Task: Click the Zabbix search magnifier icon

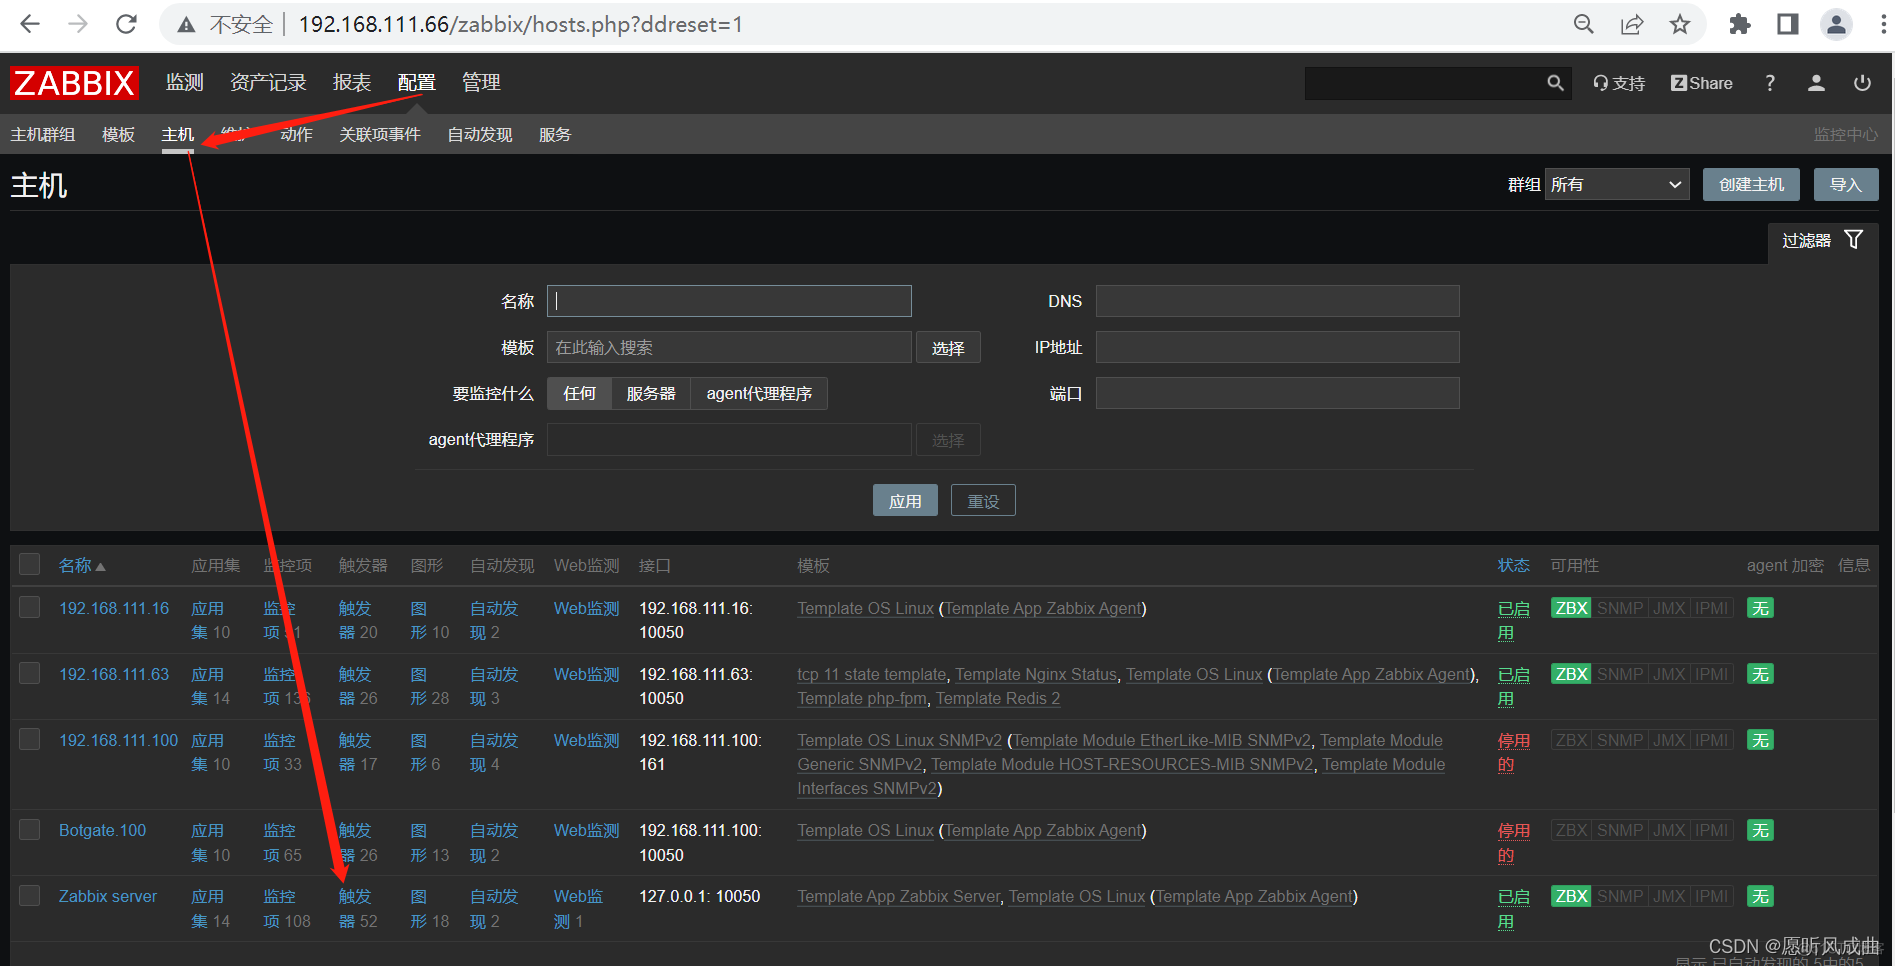Action: pos(1555,83)
